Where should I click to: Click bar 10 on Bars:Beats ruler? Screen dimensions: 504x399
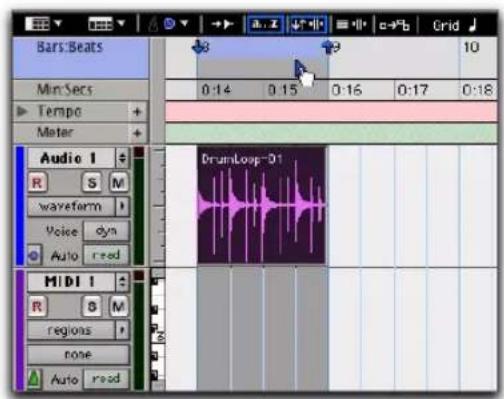[x=471, y=47]
